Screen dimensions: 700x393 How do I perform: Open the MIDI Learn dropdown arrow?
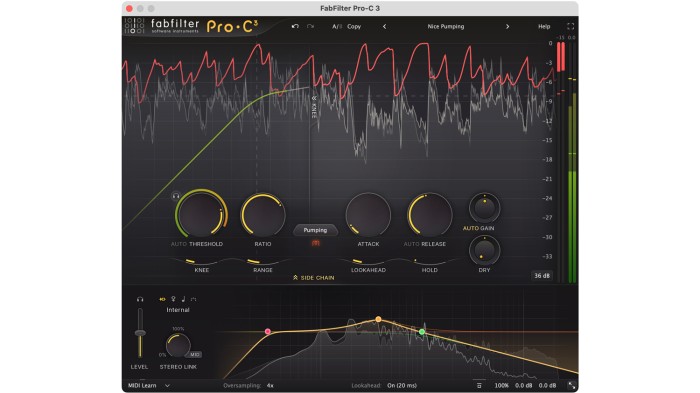(167, 385)
